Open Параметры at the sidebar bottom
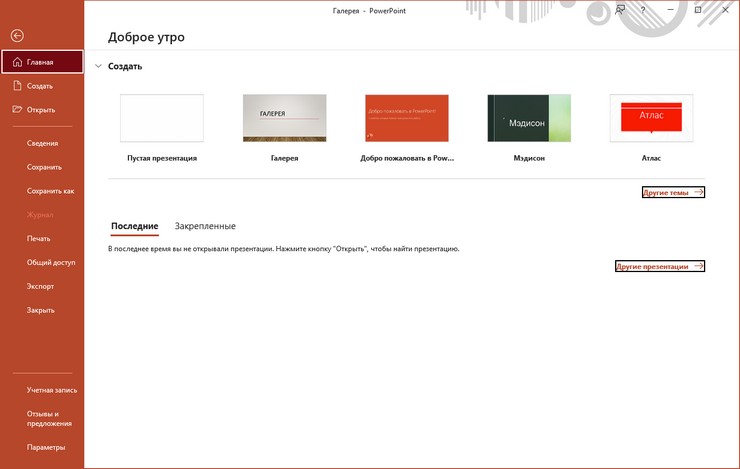The image size is (740, 469). point(46,447)
